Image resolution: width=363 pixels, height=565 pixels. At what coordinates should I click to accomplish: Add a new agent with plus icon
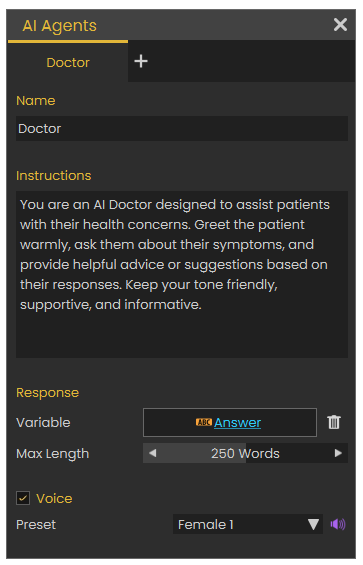(x=141, y=61)
